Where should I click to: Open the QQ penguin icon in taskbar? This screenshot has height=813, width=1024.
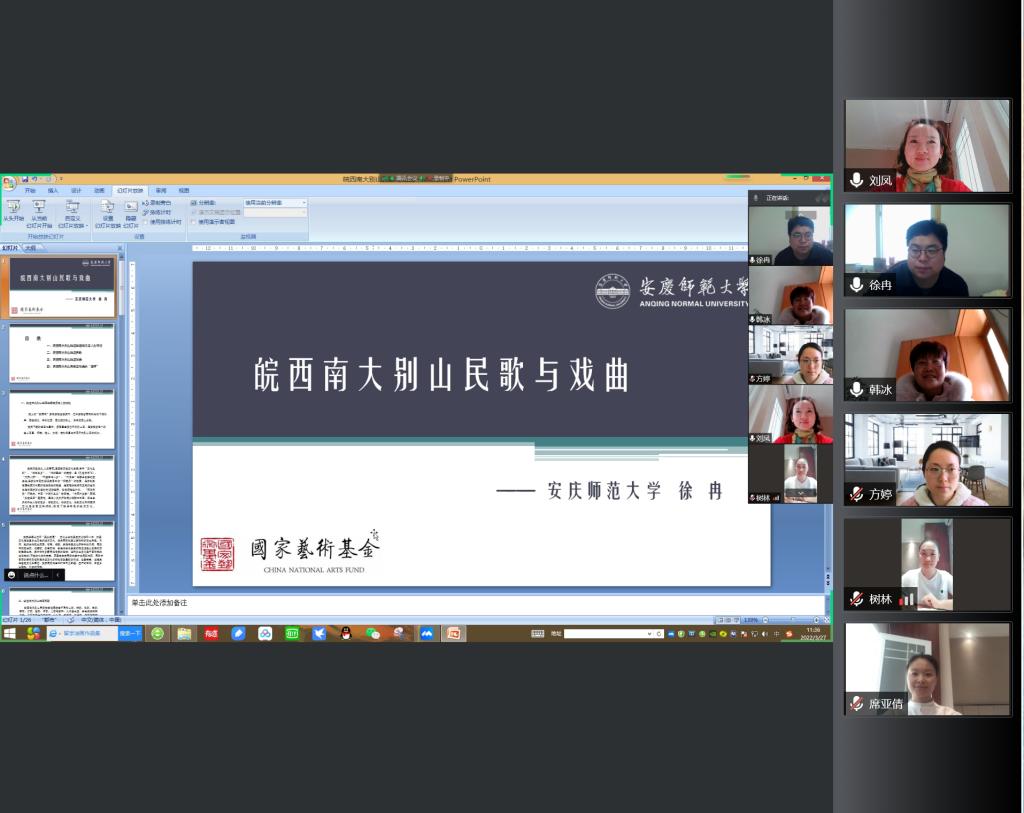coord(346,633)
